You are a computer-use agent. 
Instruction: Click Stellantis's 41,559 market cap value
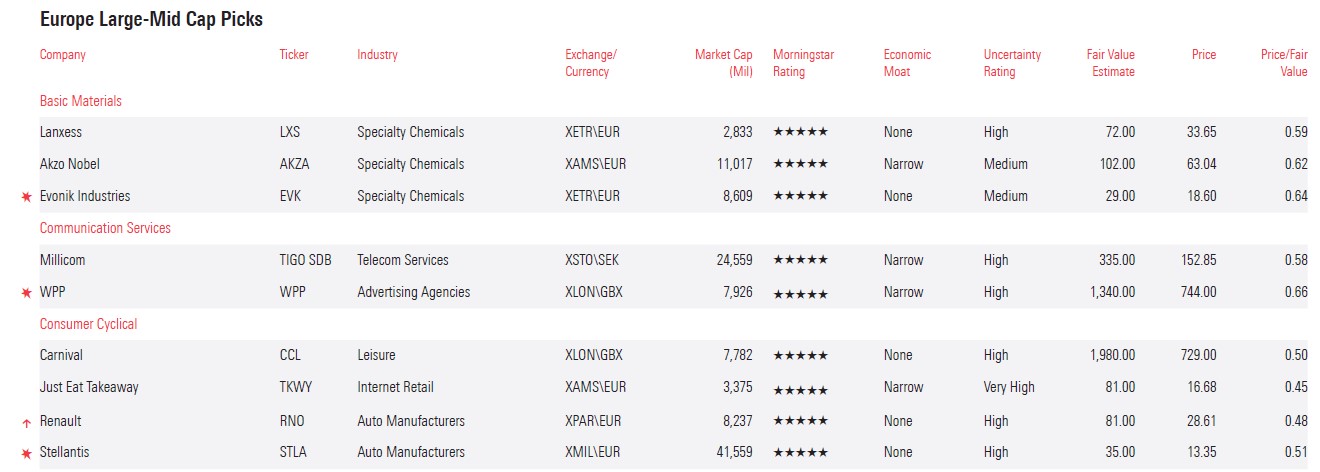point(731,452)
